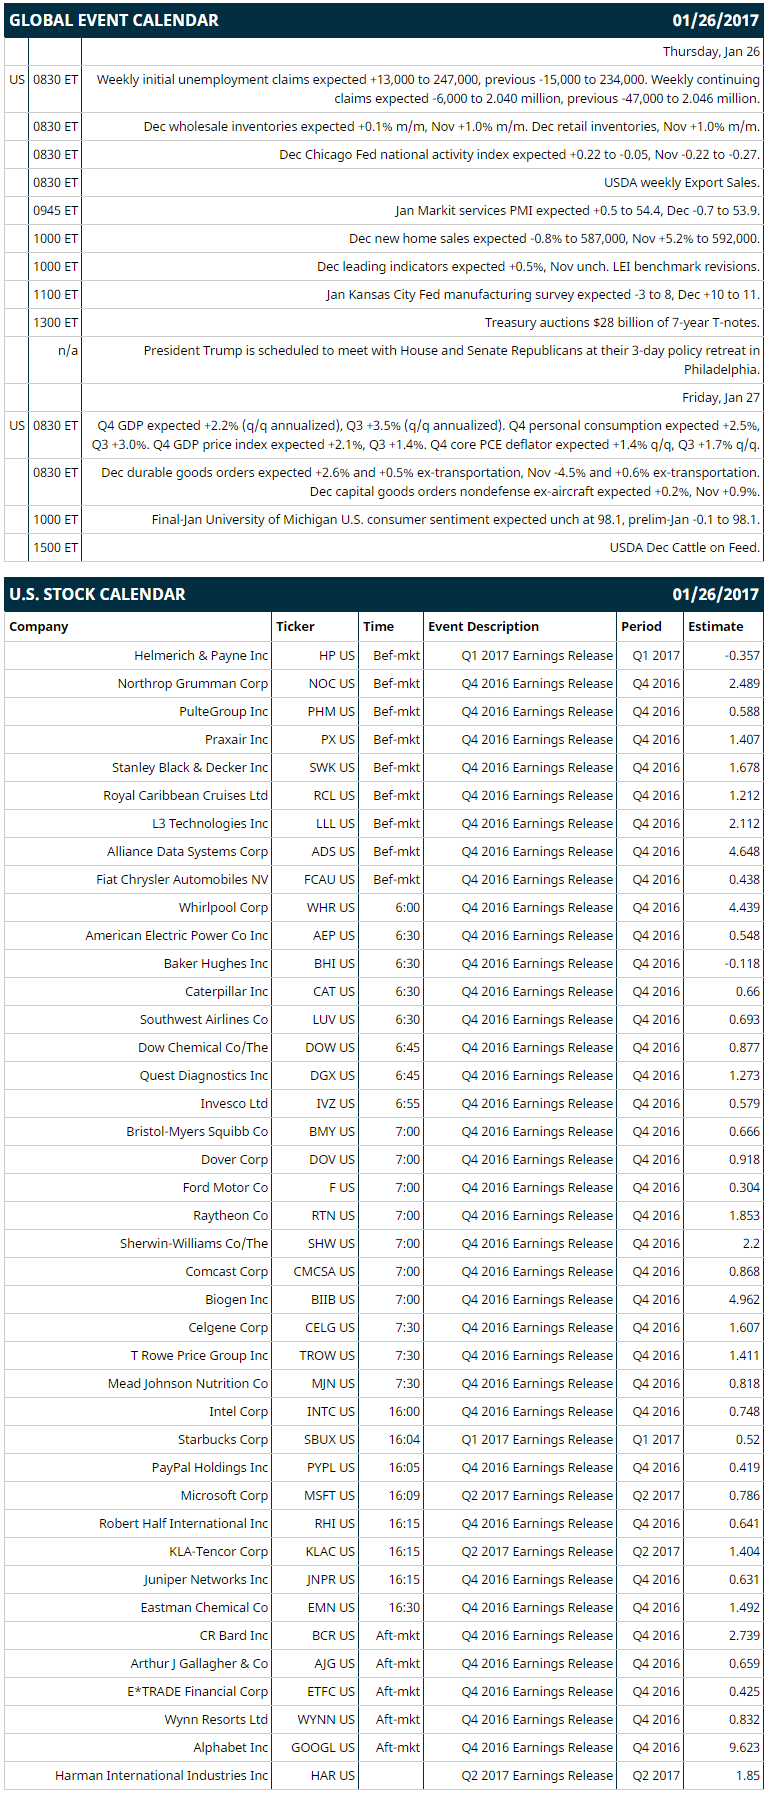Viewport: 768px width, 1793px height.
Task: Click the RTN US ticker cell
Action: point(333,1215)
